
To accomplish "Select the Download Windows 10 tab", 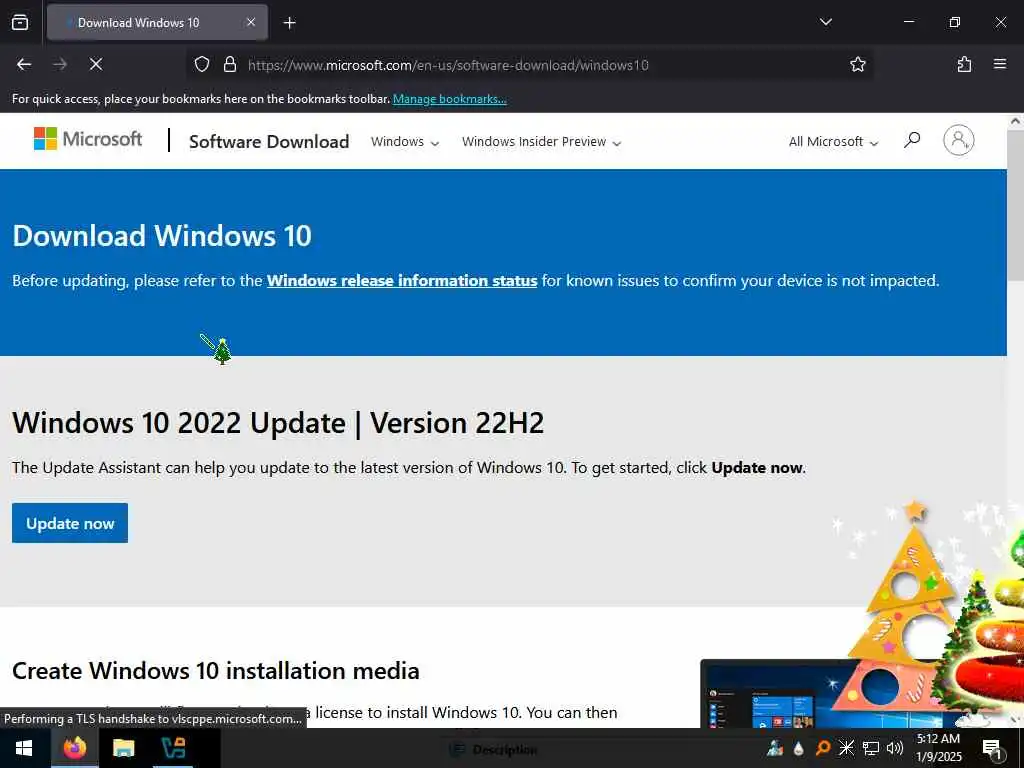I will (157, 22).
